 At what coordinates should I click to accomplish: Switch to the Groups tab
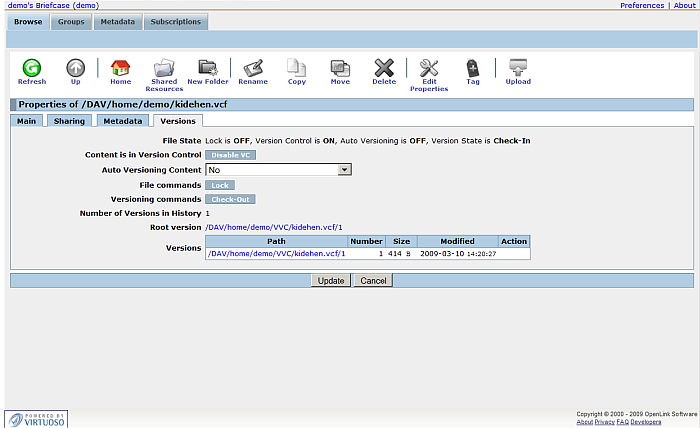tap(71, 21)
